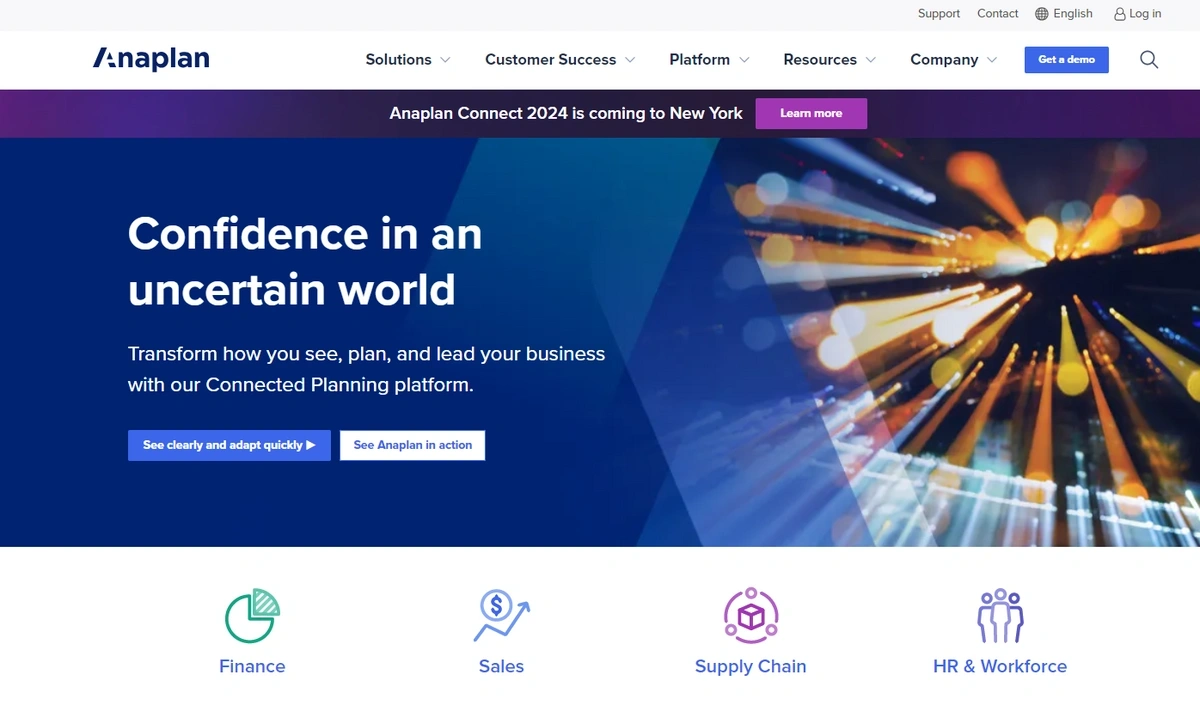Expand the Platform chevron
Screen dimensions: 1200x719
coord(744,60)
